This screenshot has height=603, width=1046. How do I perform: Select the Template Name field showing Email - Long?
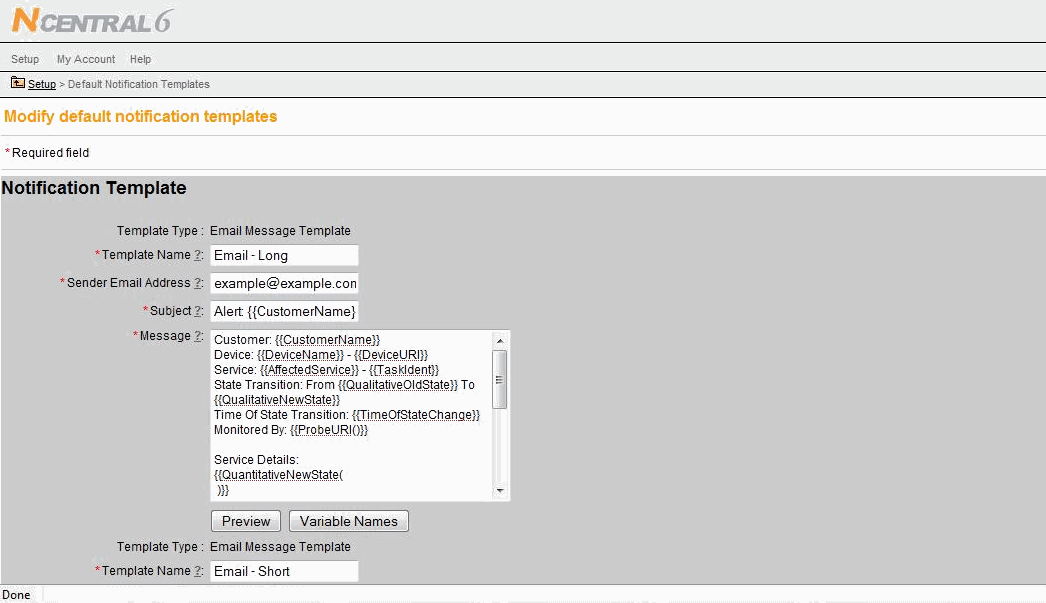point(283,255)
